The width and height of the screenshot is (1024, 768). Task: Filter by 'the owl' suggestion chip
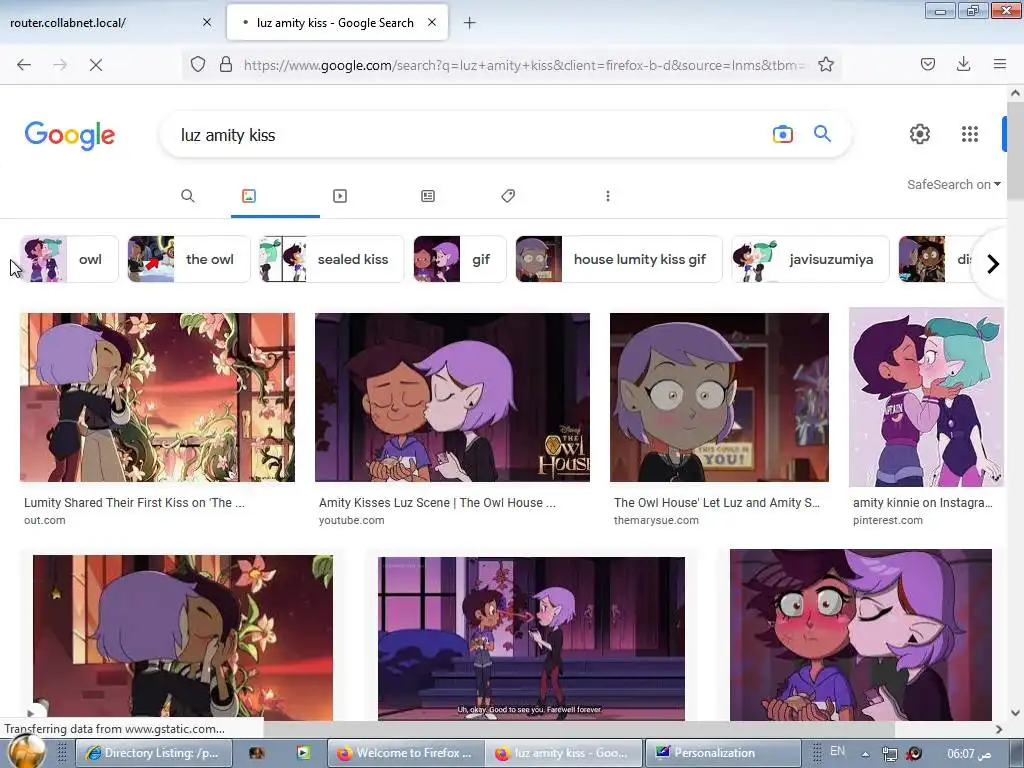pyautogui.click(x=189, y=259)
